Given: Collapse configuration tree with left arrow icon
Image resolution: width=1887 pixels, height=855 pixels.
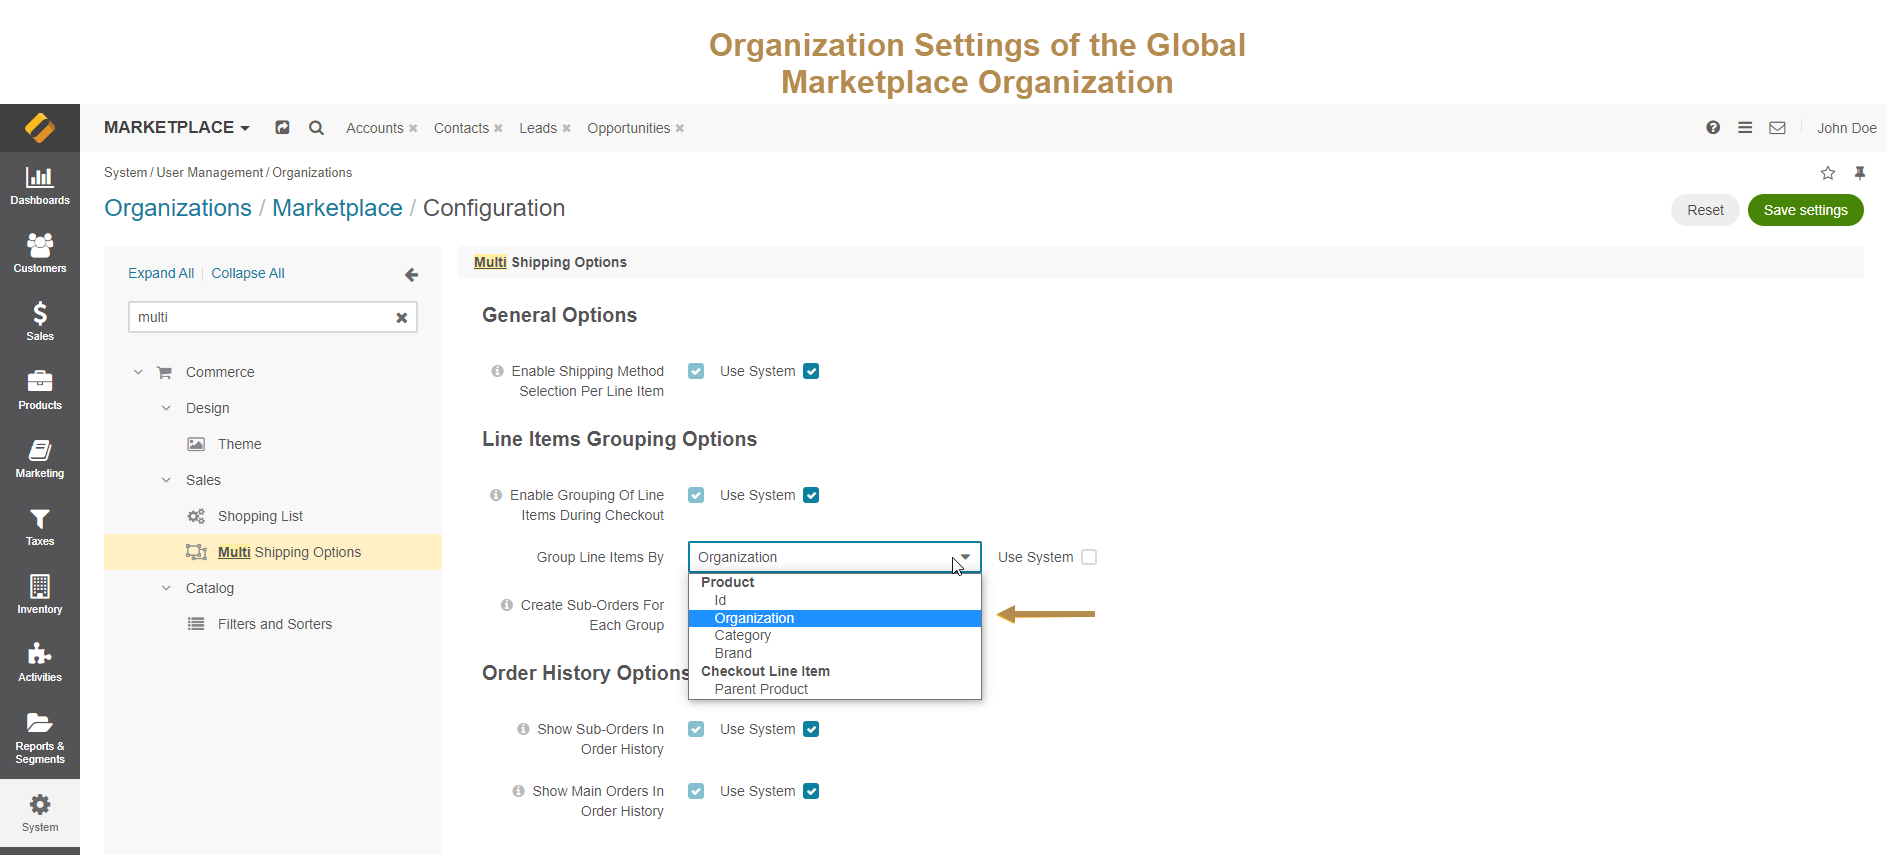Looking at the screenshot, I should (x=411, y=274).
